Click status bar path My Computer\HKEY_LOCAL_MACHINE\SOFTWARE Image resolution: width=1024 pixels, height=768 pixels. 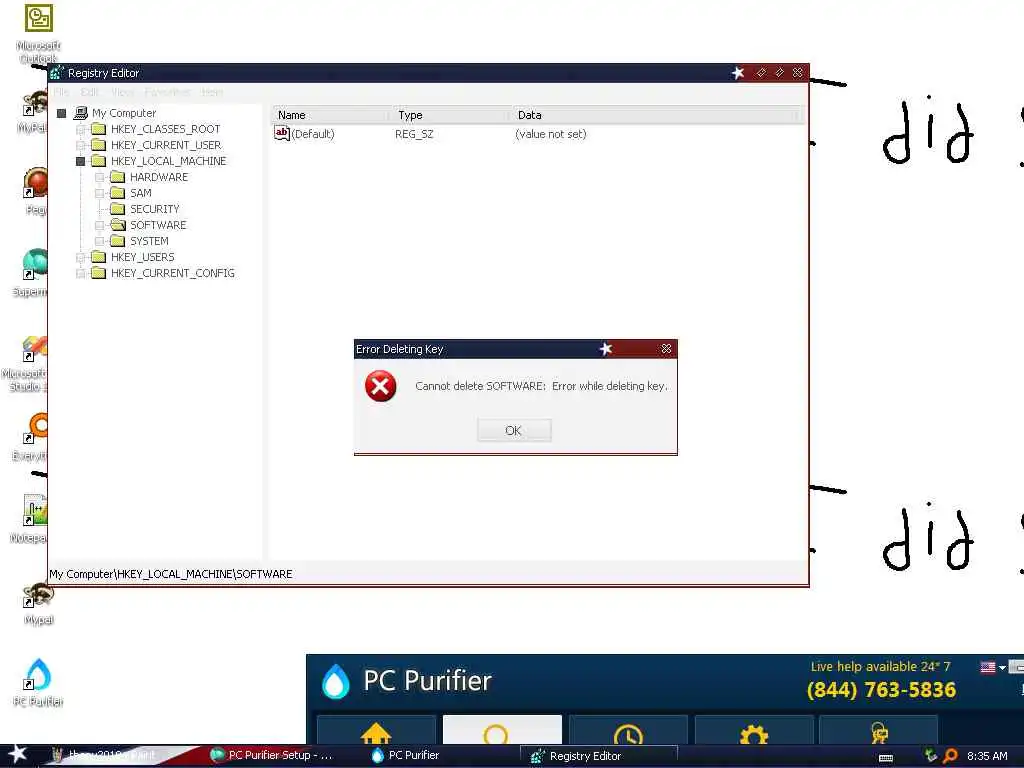tap(171, 574)
